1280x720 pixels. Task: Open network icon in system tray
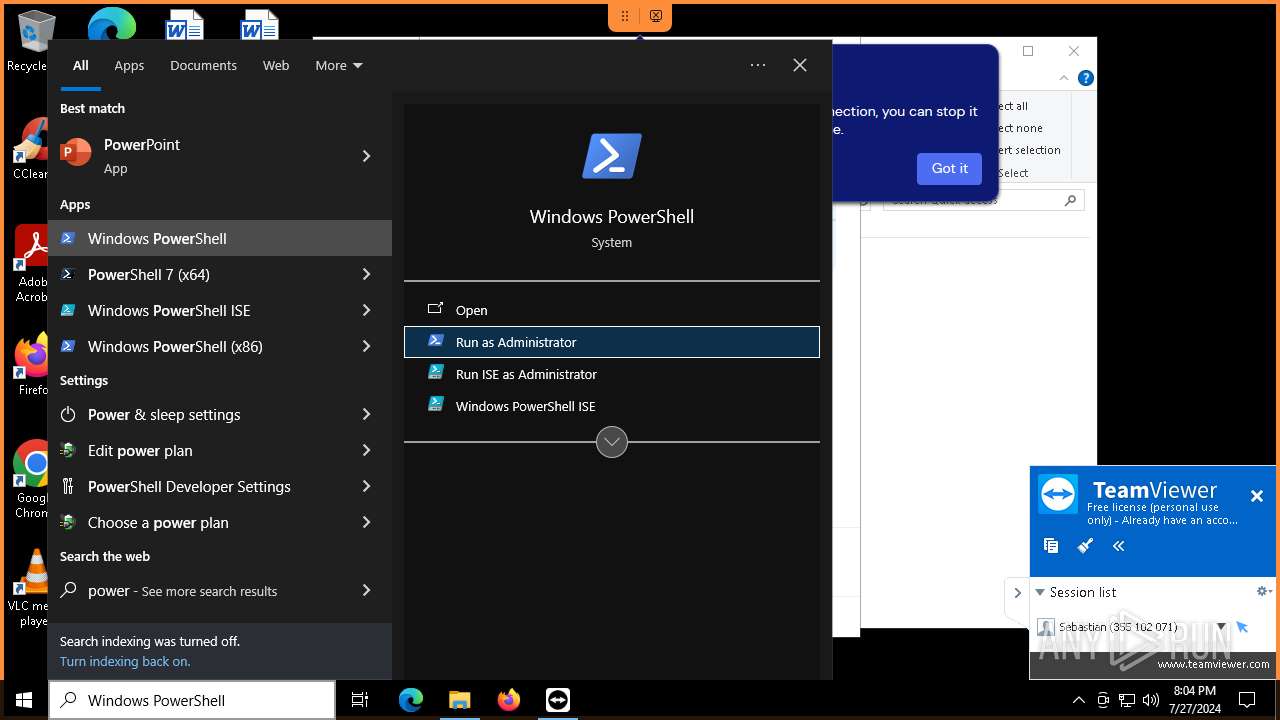click(x=1127, y=700)
